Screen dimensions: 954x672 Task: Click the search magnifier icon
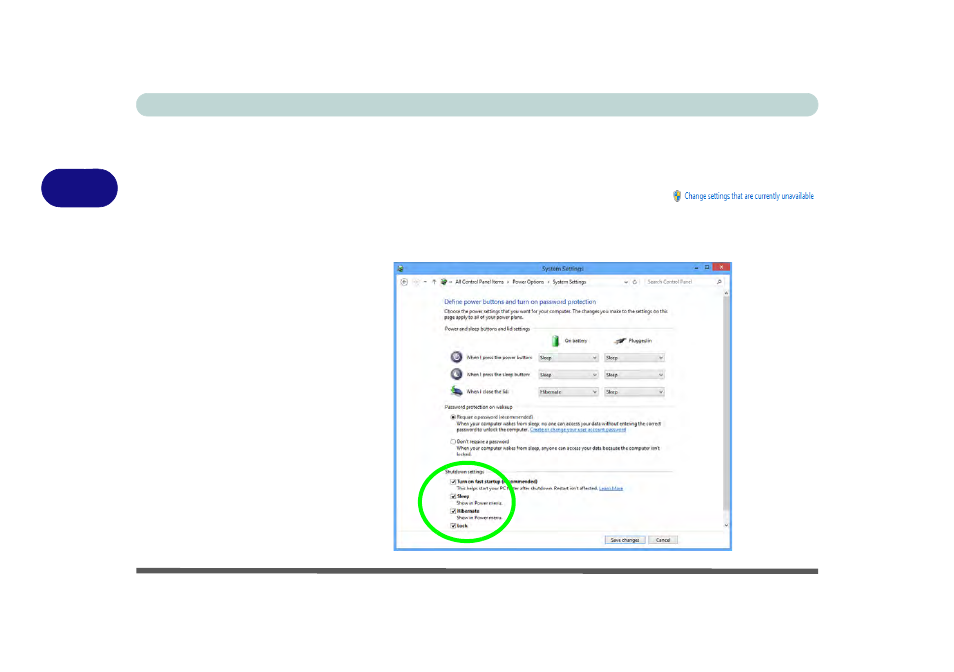719,282
